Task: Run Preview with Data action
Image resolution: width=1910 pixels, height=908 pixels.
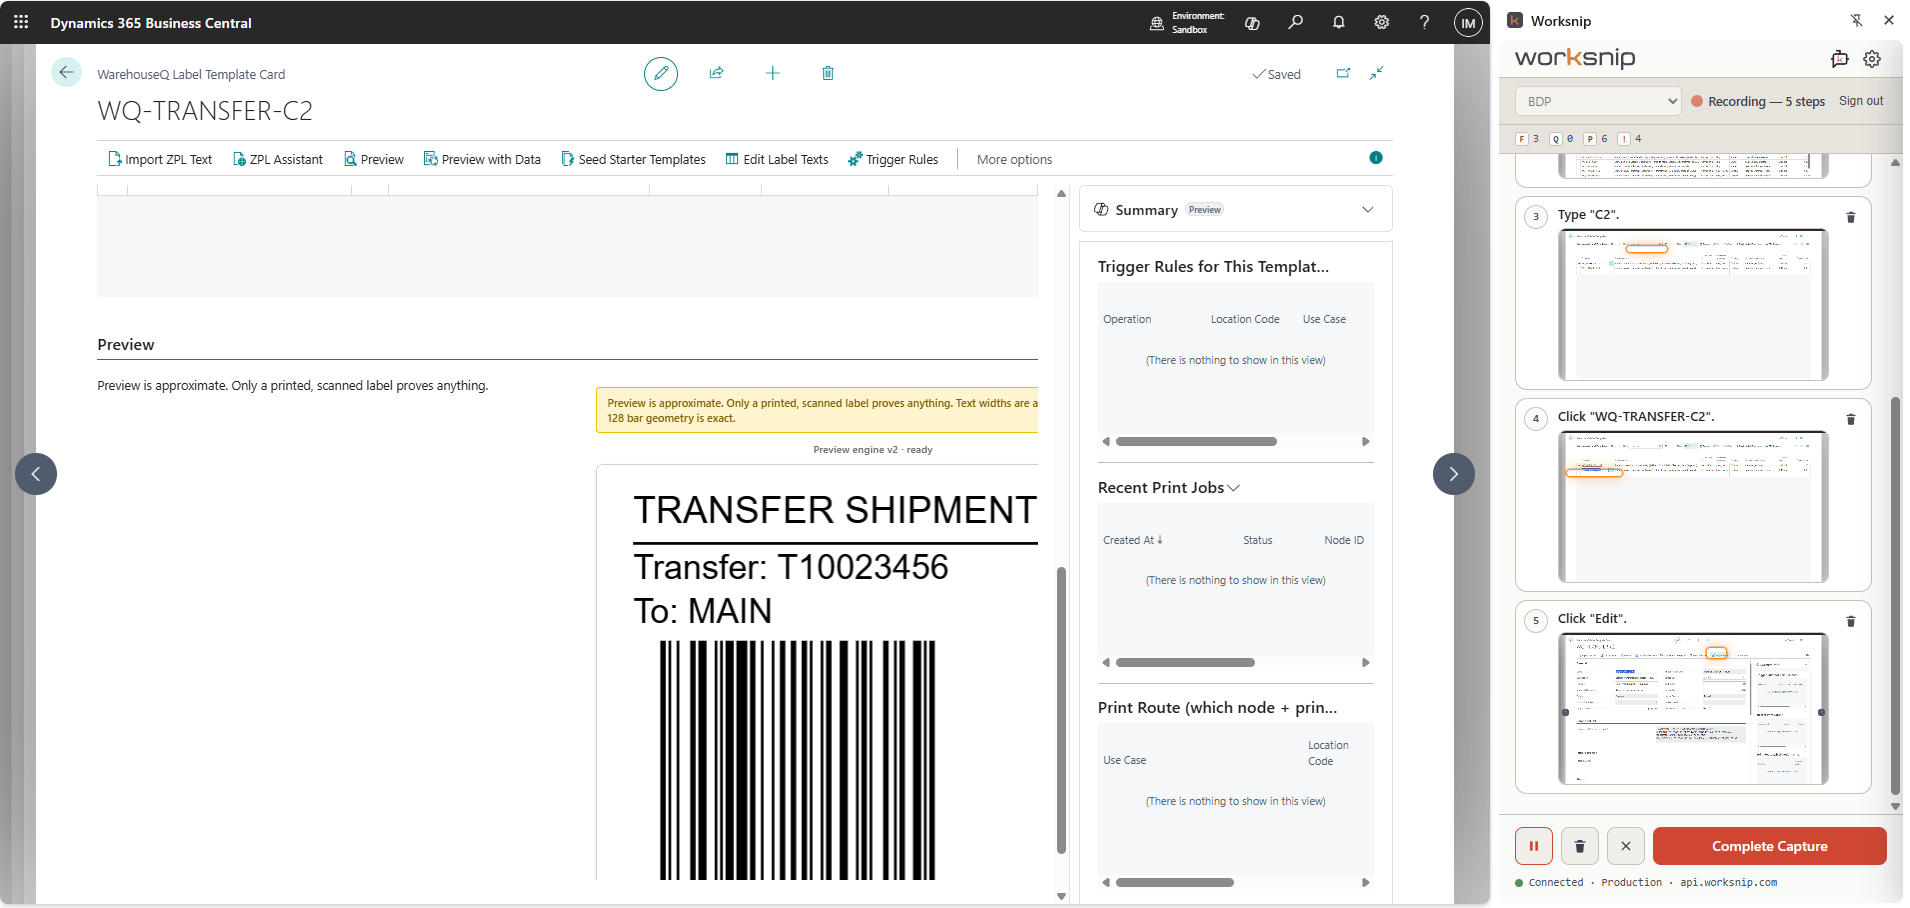Action: [482, 159]
